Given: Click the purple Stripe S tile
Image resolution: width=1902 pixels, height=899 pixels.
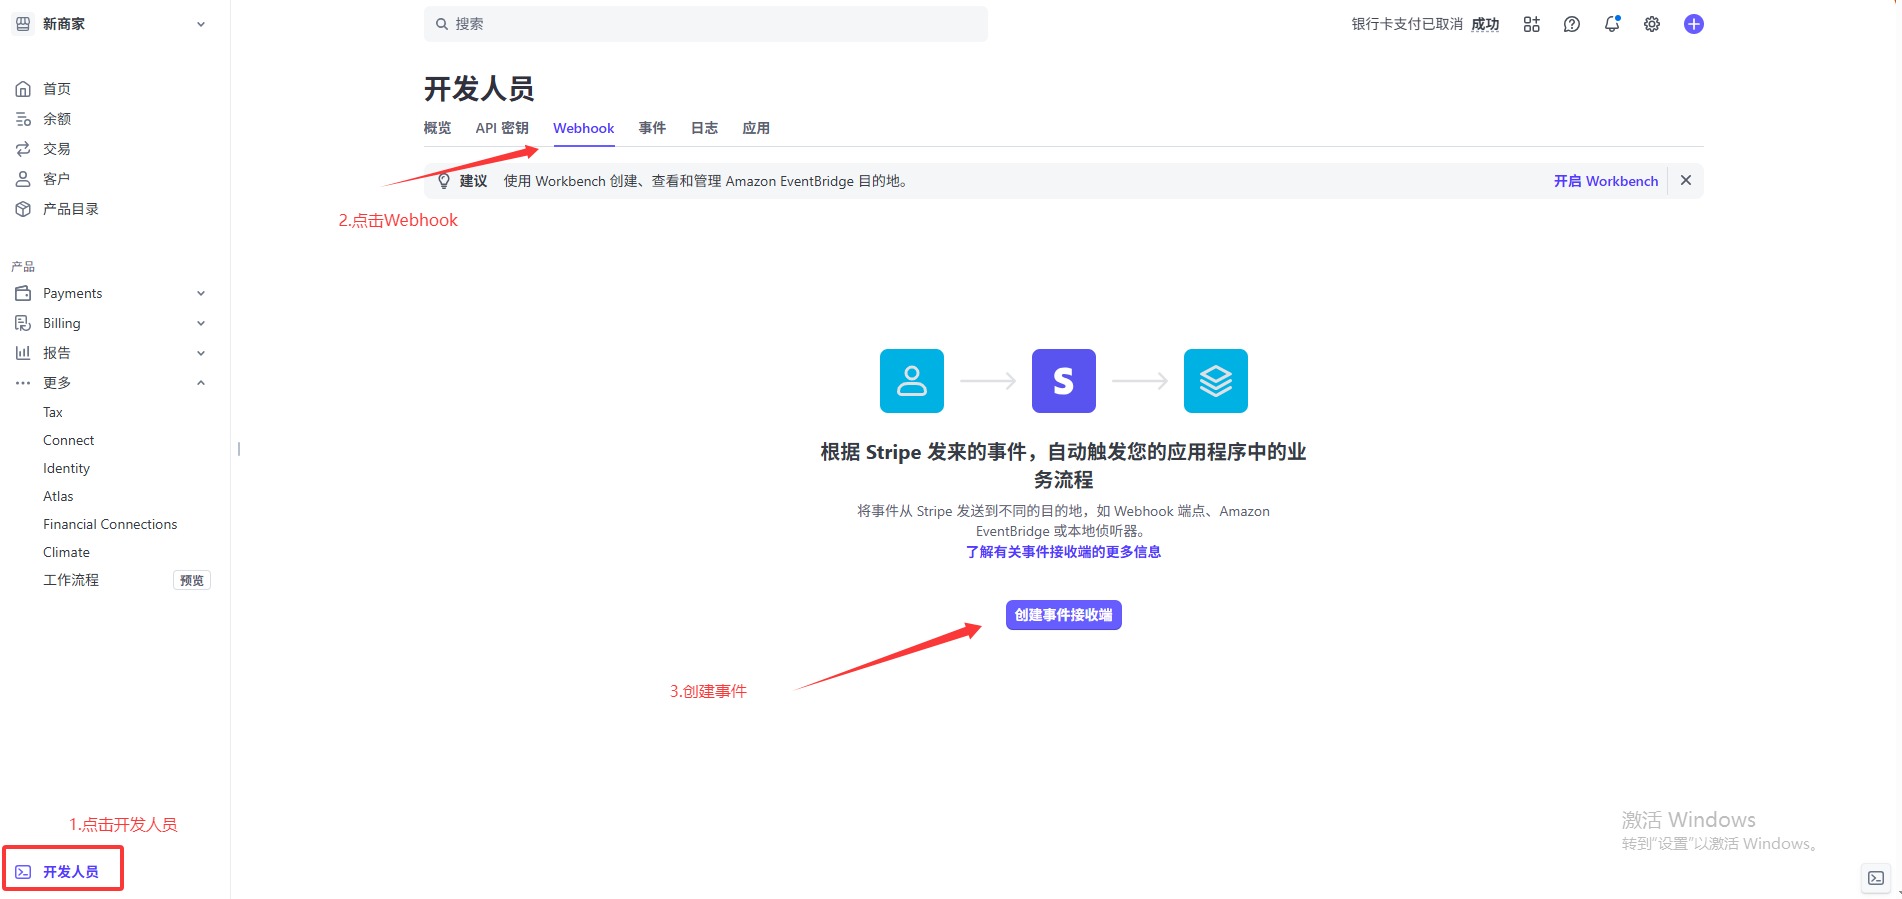Looking at the screenshot, I should point(1064,381).
